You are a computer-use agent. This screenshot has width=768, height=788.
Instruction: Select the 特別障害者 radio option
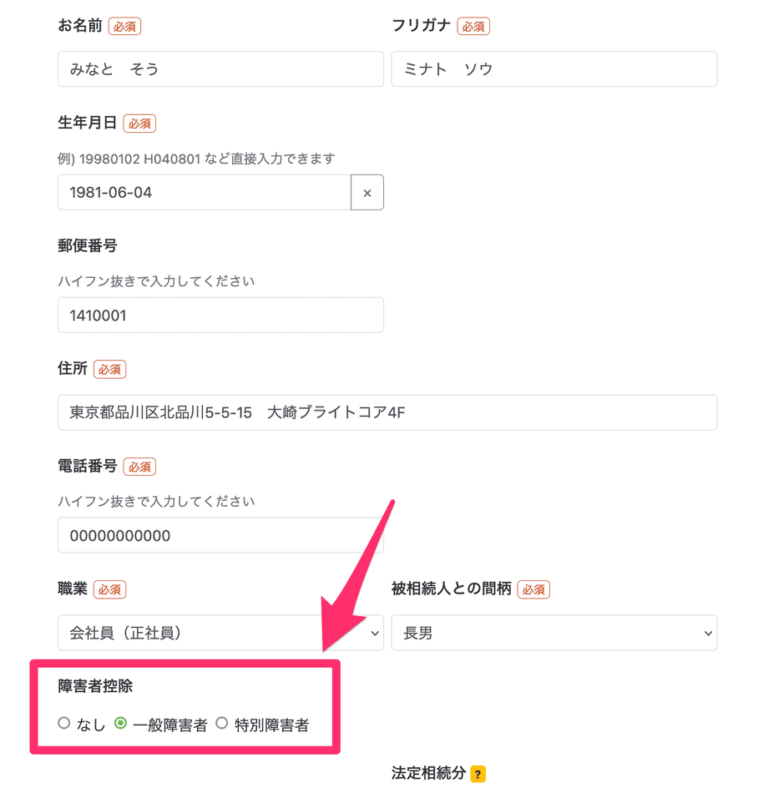222,723
